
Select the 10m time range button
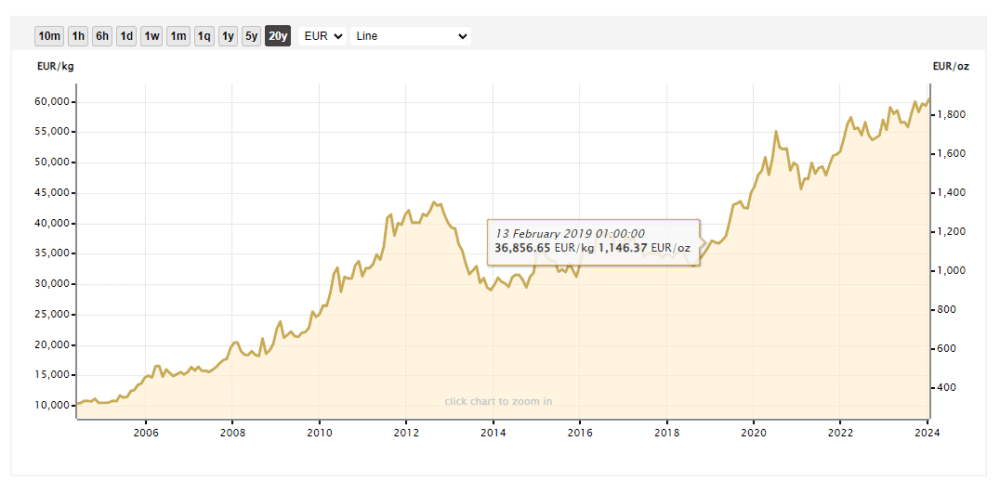coord(49,36)
